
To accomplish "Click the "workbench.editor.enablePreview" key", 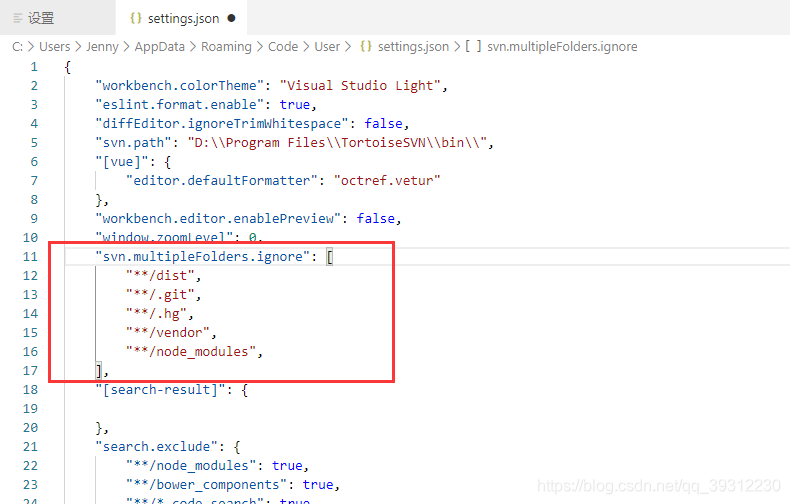I will 218,219.
